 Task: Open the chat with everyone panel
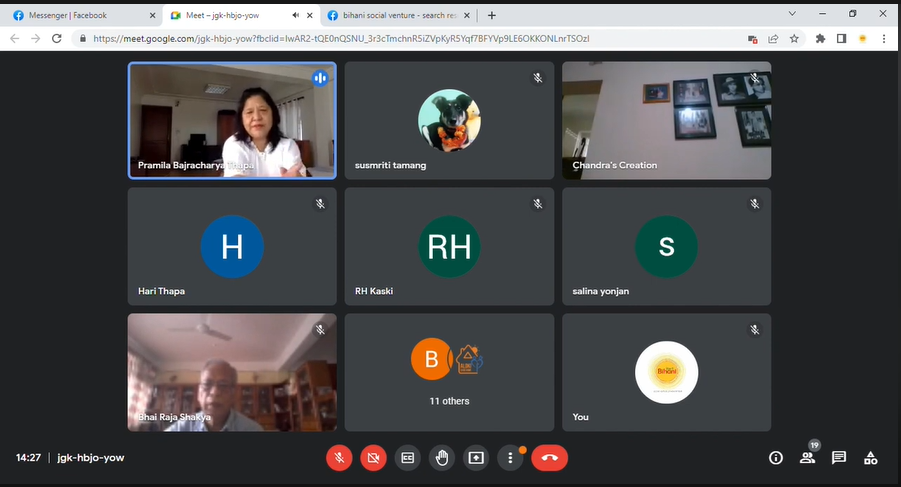coord(839,458)
